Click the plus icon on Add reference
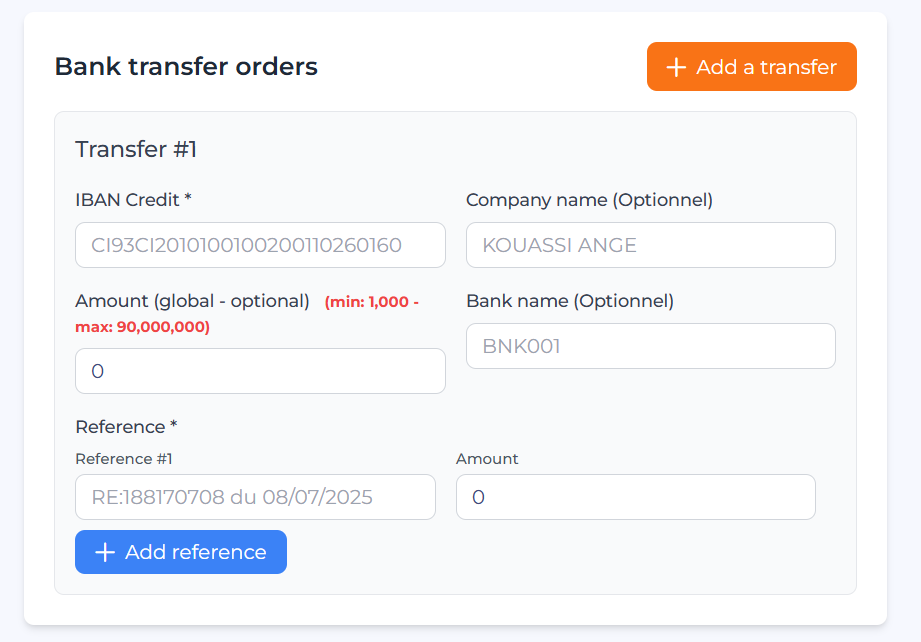This screenshot has width=921, height=642. pyautogui.click(x=104, y=551)
